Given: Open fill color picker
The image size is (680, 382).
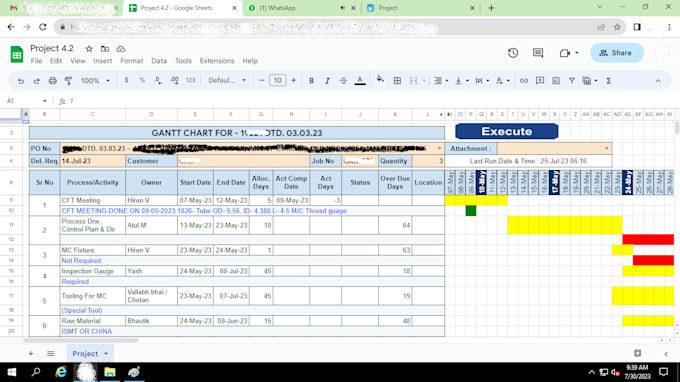Looking at the screenshot, I should click(380, 80).
